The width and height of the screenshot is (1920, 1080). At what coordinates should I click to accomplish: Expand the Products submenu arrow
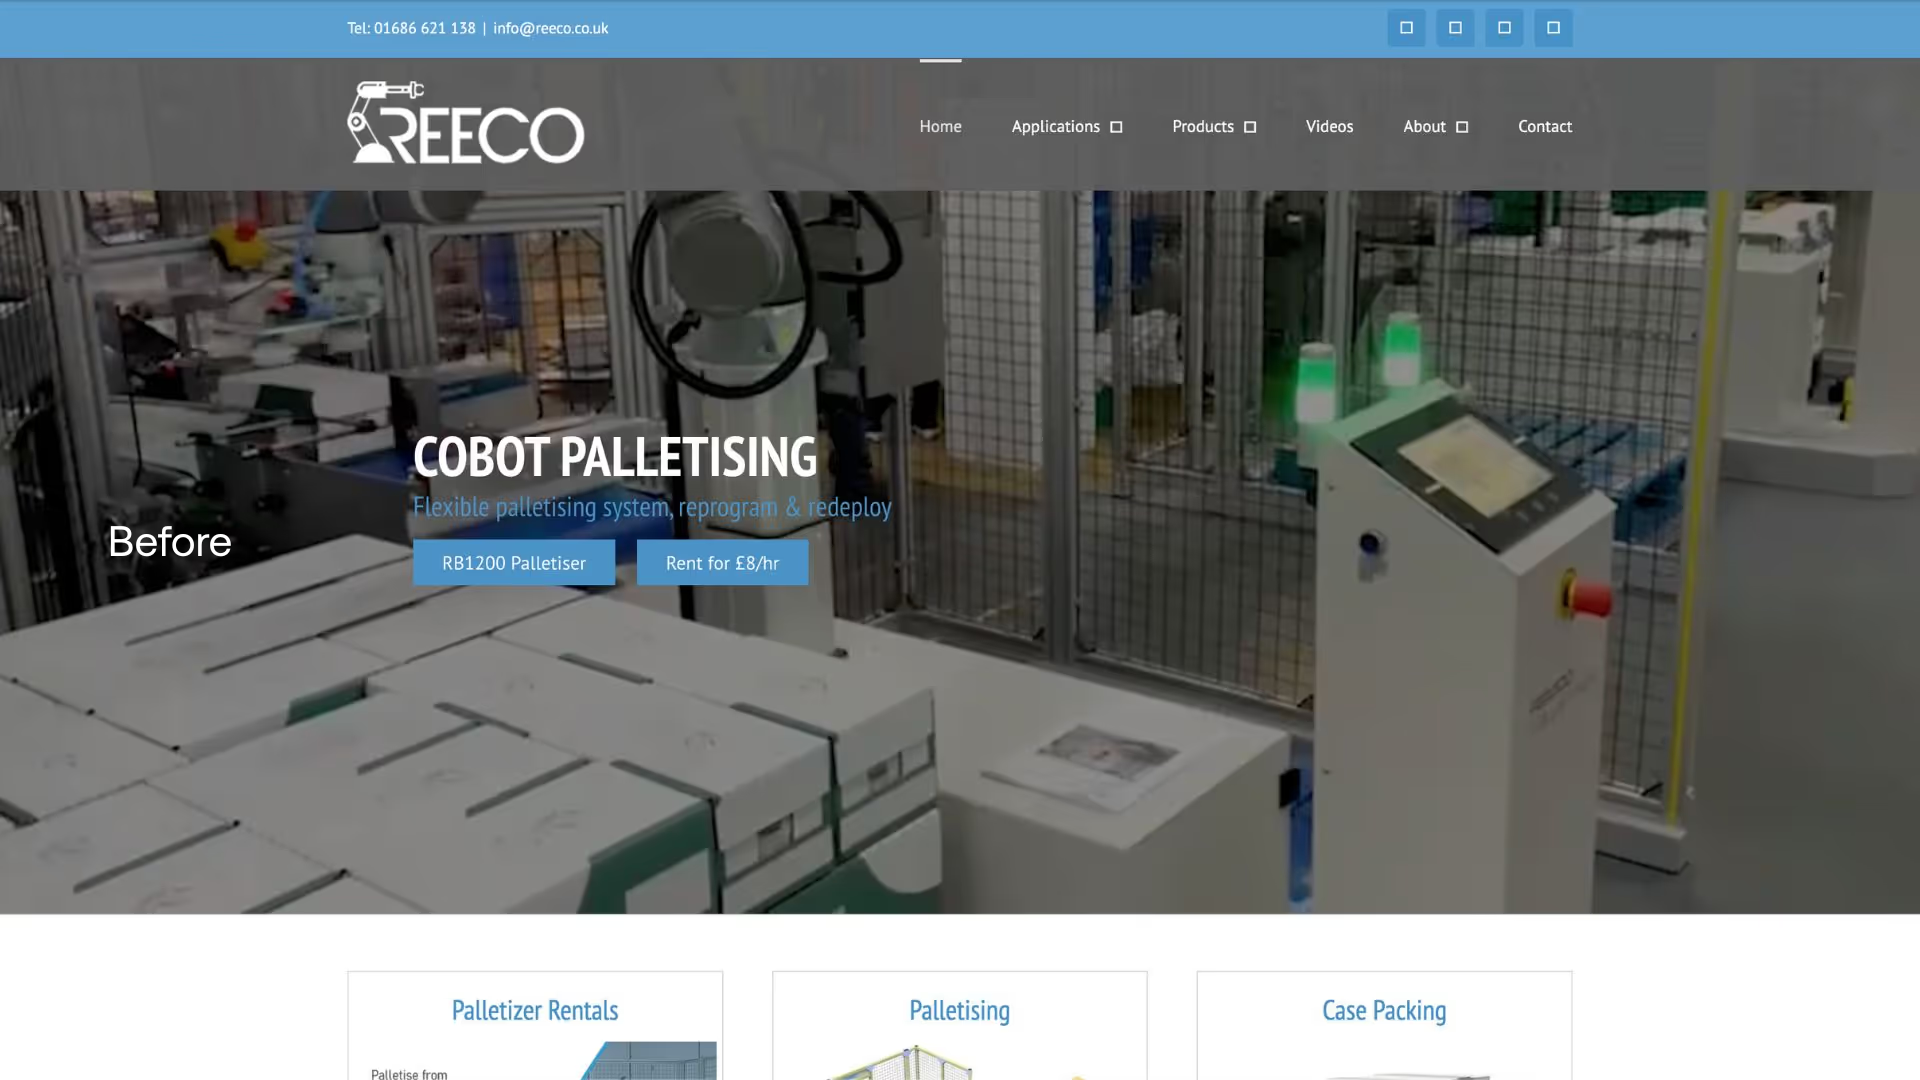click(x=1250, y=127)
